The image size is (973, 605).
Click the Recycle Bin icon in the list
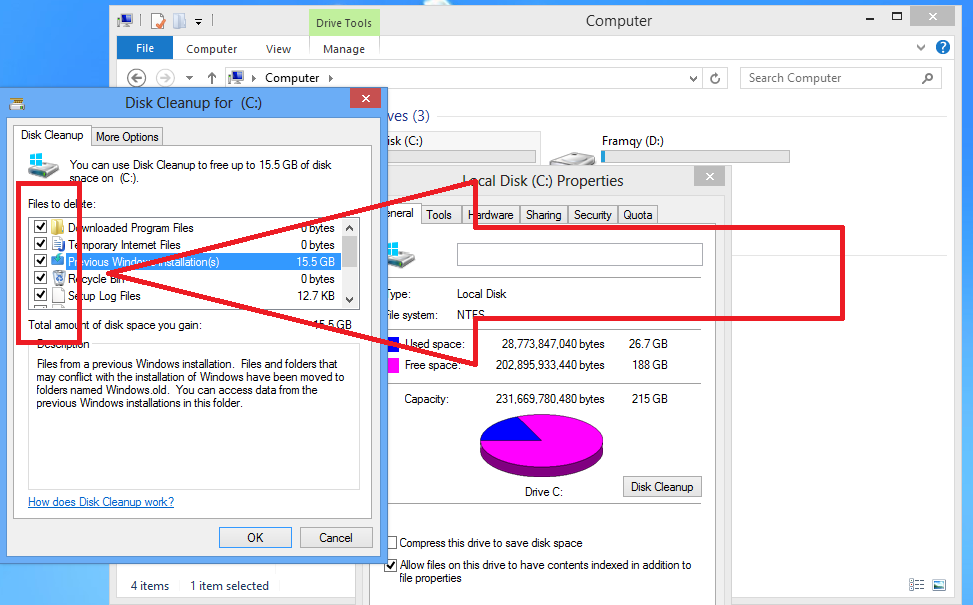pos(58,278)
